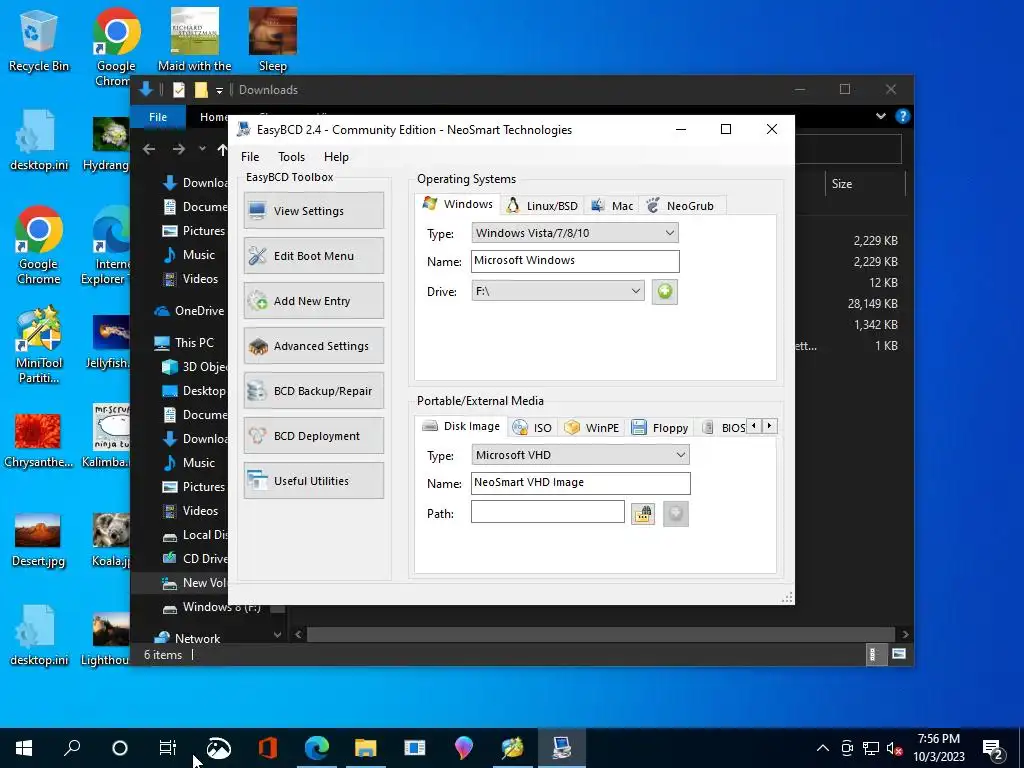Click the Explorer horizontal scrollbar
Image resolution: width=1024 pixels, height=768 pixels.
[x=600, y=634]
